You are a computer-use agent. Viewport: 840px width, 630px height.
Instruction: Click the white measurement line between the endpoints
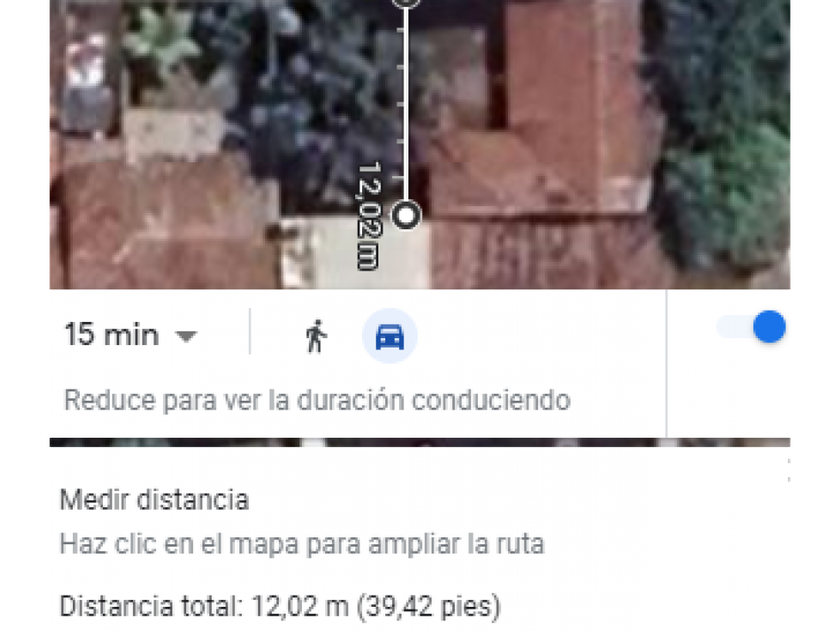[406, 107]
